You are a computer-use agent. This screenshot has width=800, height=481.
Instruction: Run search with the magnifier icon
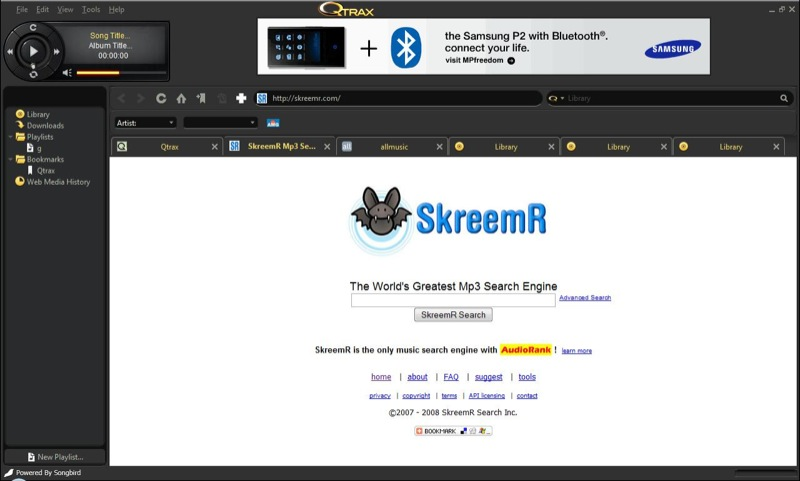(x=784, y=98)
